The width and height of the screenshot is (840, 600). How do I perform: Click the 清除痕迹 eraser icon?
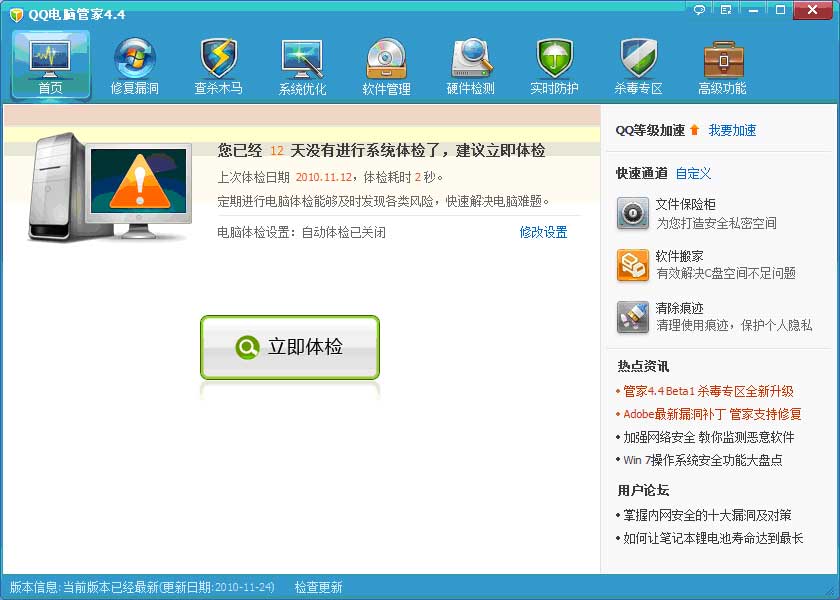click(x=633, y=317)
